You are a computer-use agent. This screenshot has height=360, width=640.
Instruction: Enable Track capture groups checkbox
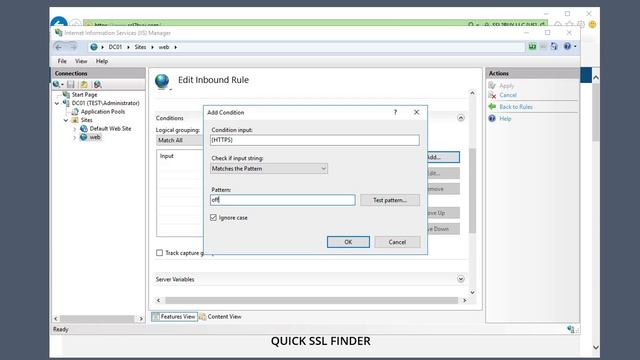coord(160,253)
